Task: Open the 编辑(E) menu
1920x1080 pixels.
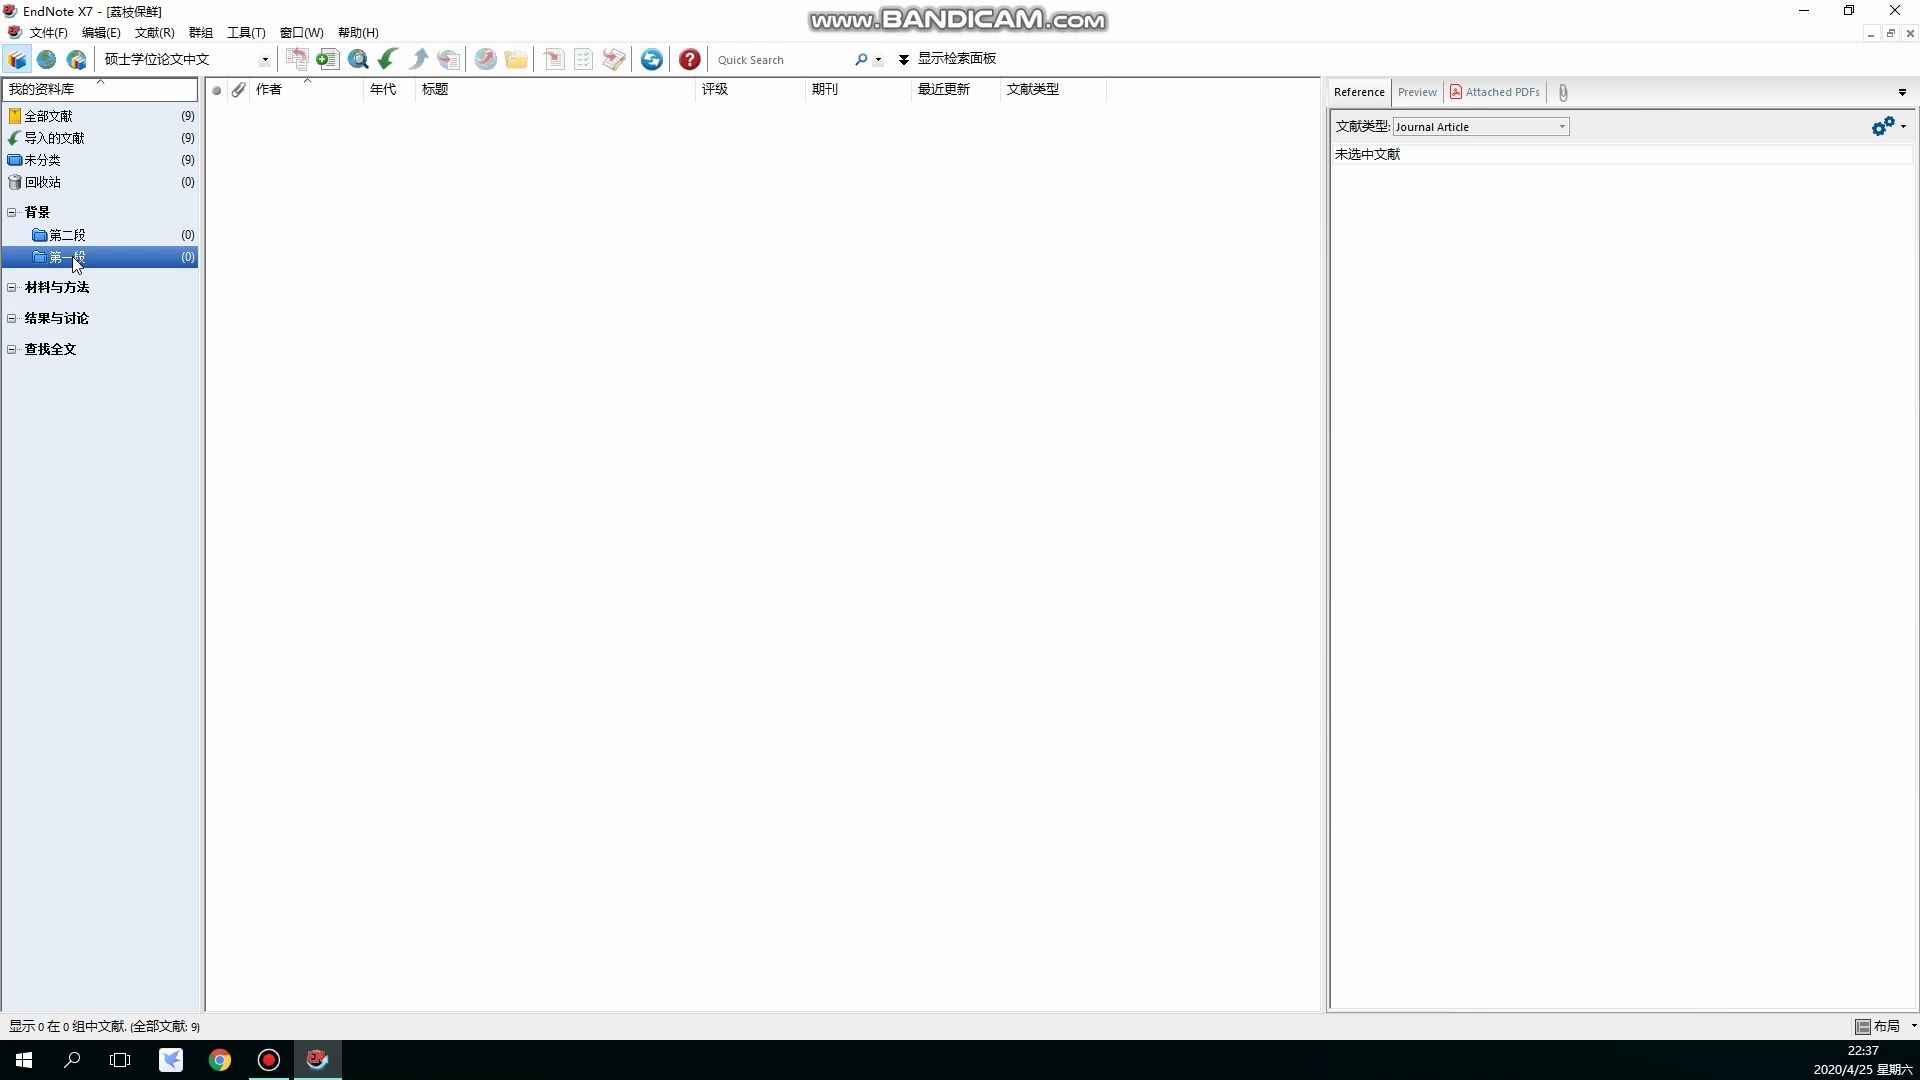Action: pos(101,33)
